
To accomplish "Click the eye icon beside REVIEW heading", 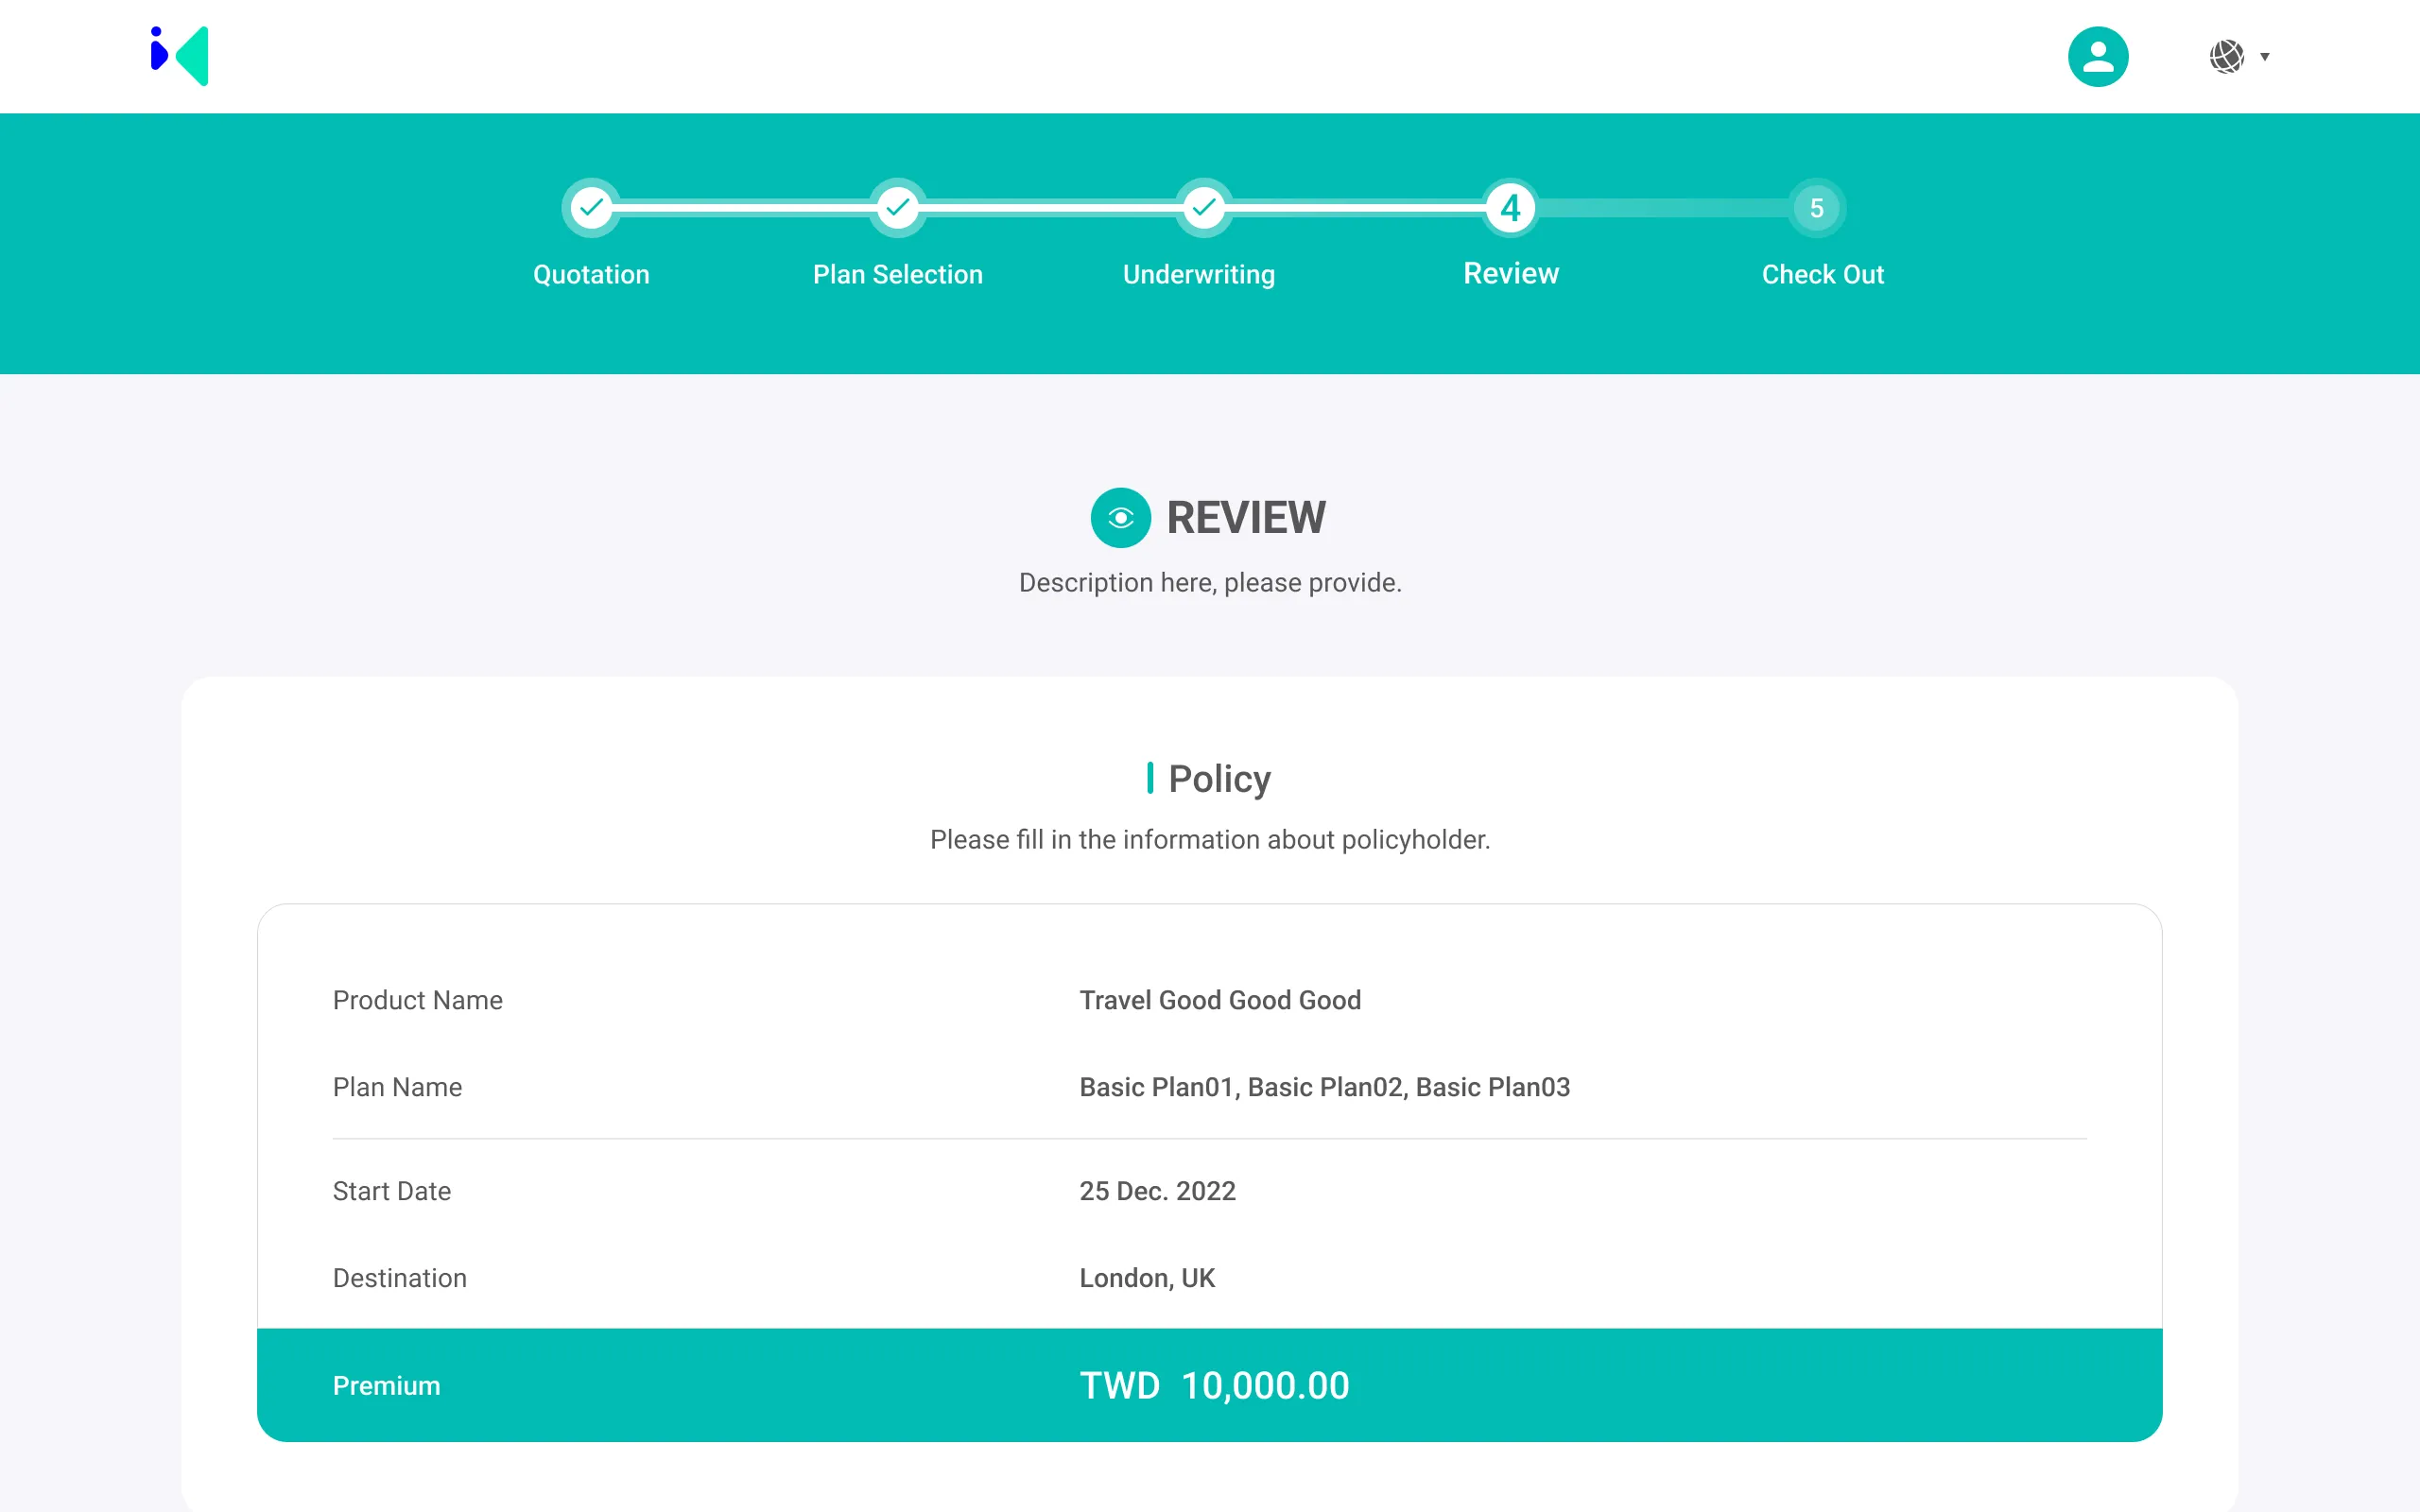I will coord(1120,518).
